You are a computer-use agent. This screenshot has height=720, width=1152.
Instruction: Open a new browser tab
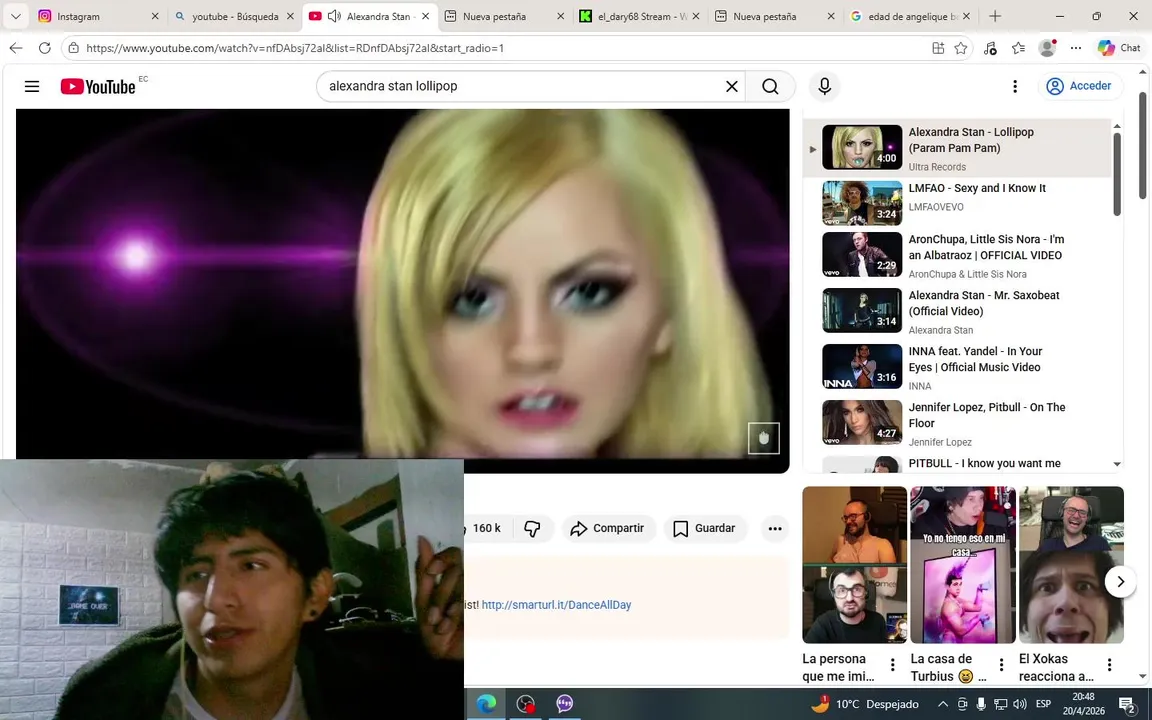click(x=995, y=16)
